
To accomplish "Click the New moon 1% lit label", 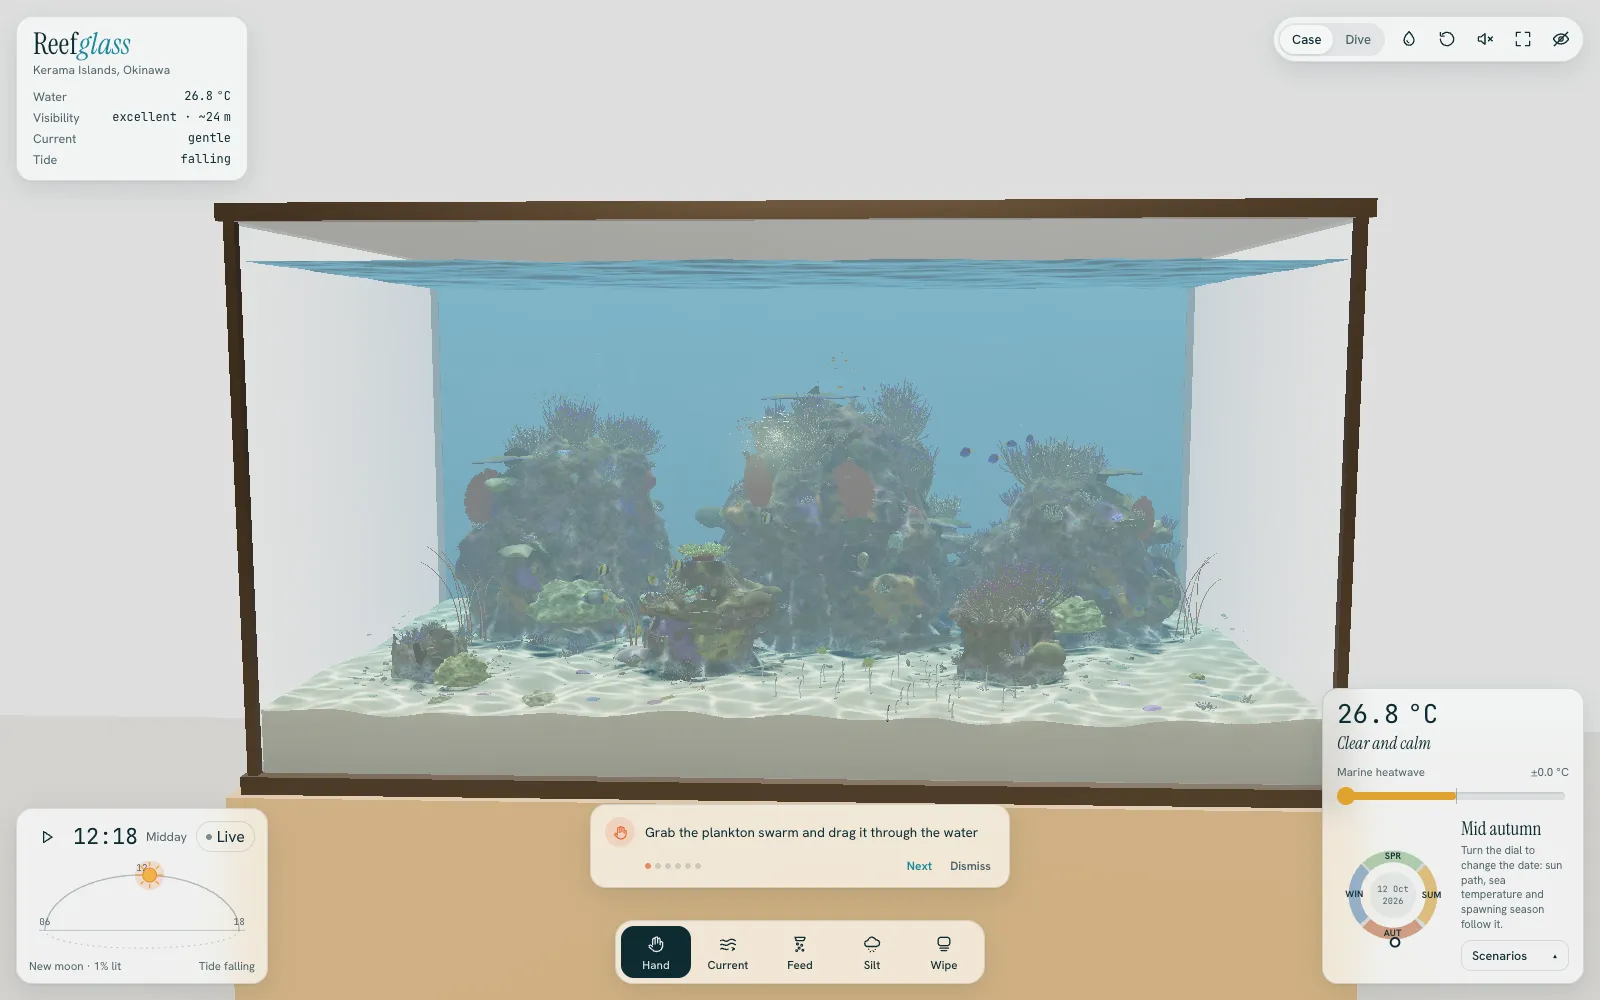I will tap(75, 966).
